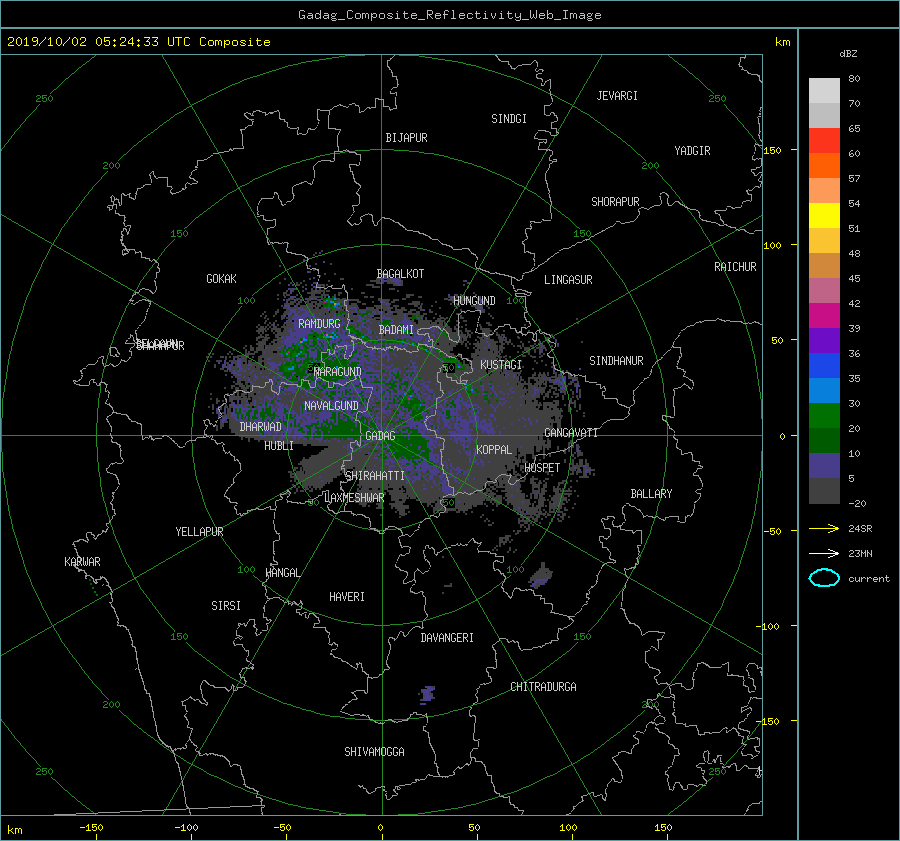Click the HAVERI city label
The height and width of the screenshot is (841, 900).
point(347,597)
